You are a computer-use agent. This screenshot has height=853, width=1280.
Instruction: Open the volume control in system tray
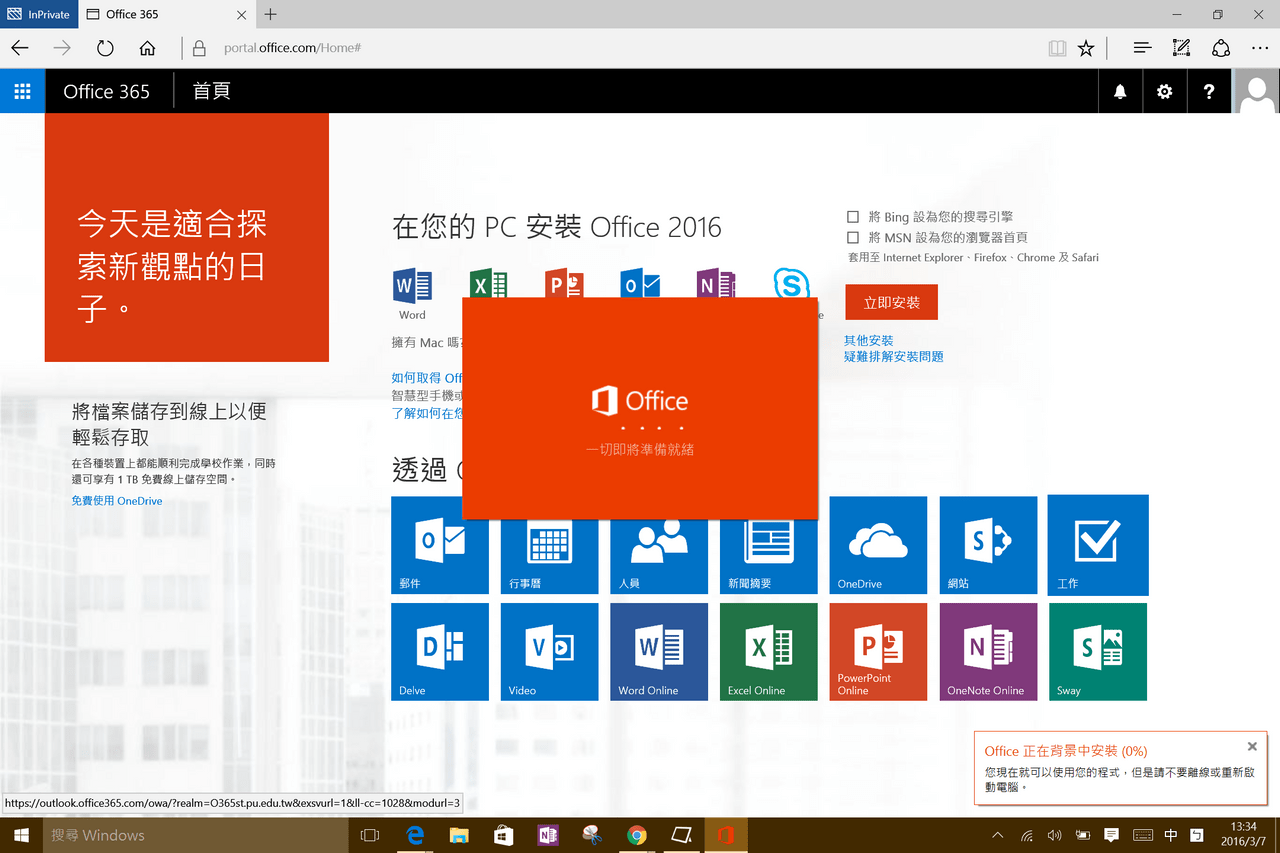tap(1054, 835)
